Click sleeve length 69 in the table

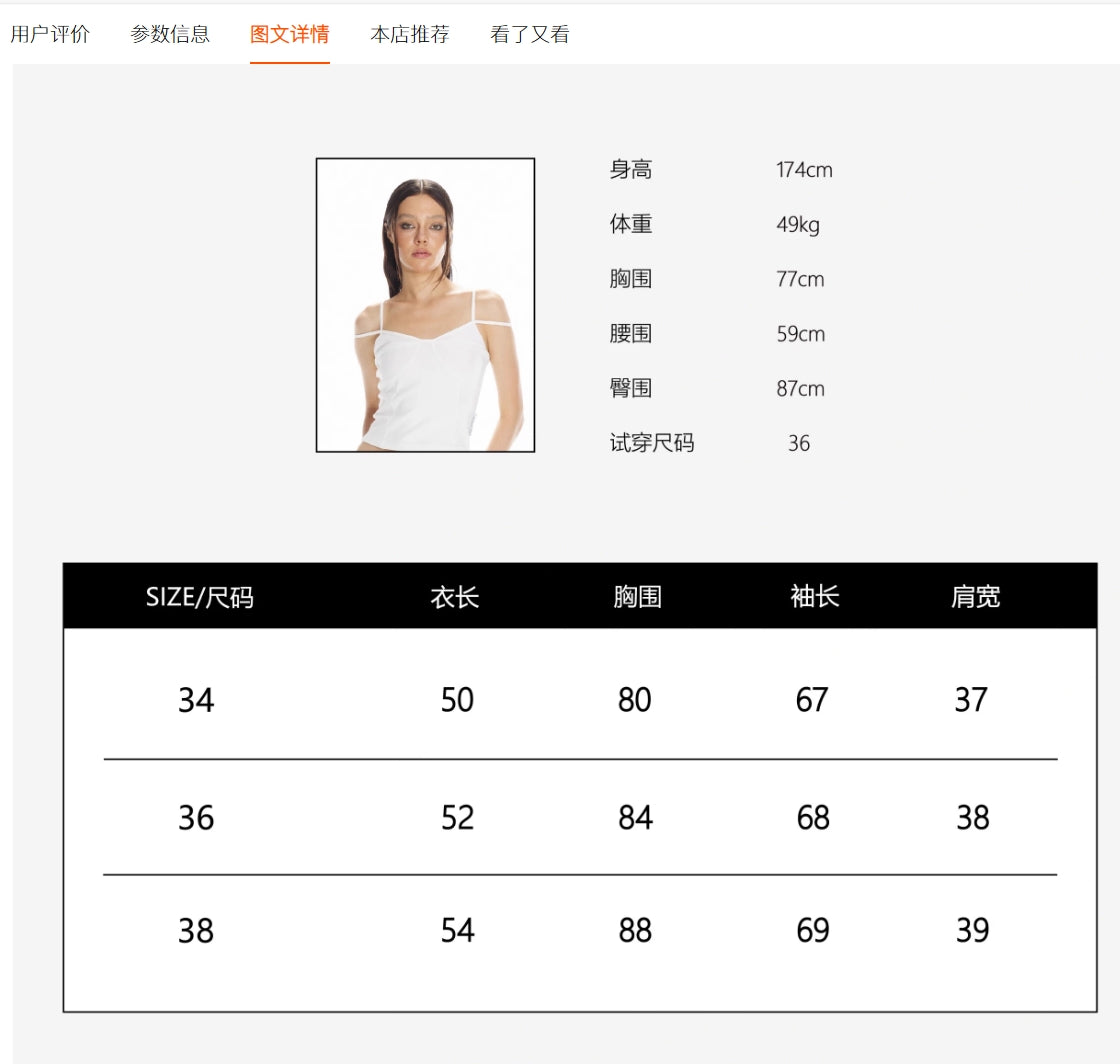coord(813,931)
